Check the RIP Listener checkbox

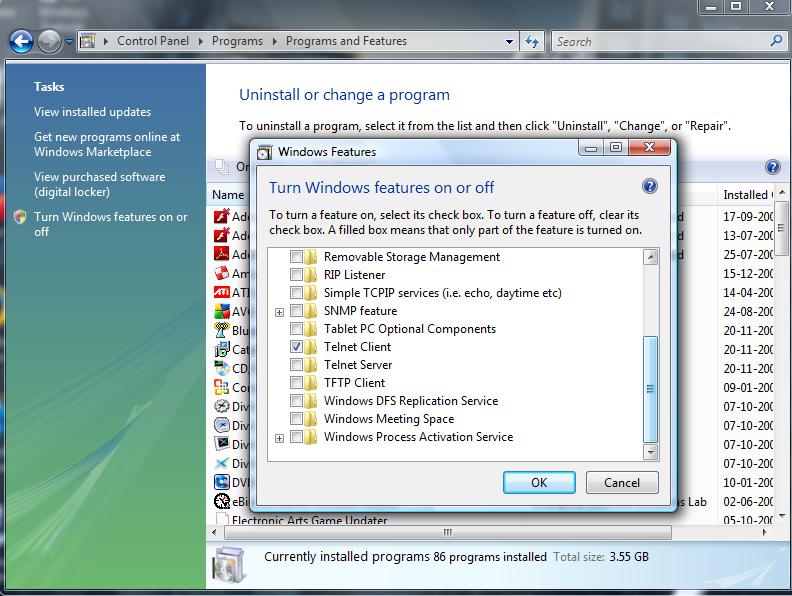point(296,275)
